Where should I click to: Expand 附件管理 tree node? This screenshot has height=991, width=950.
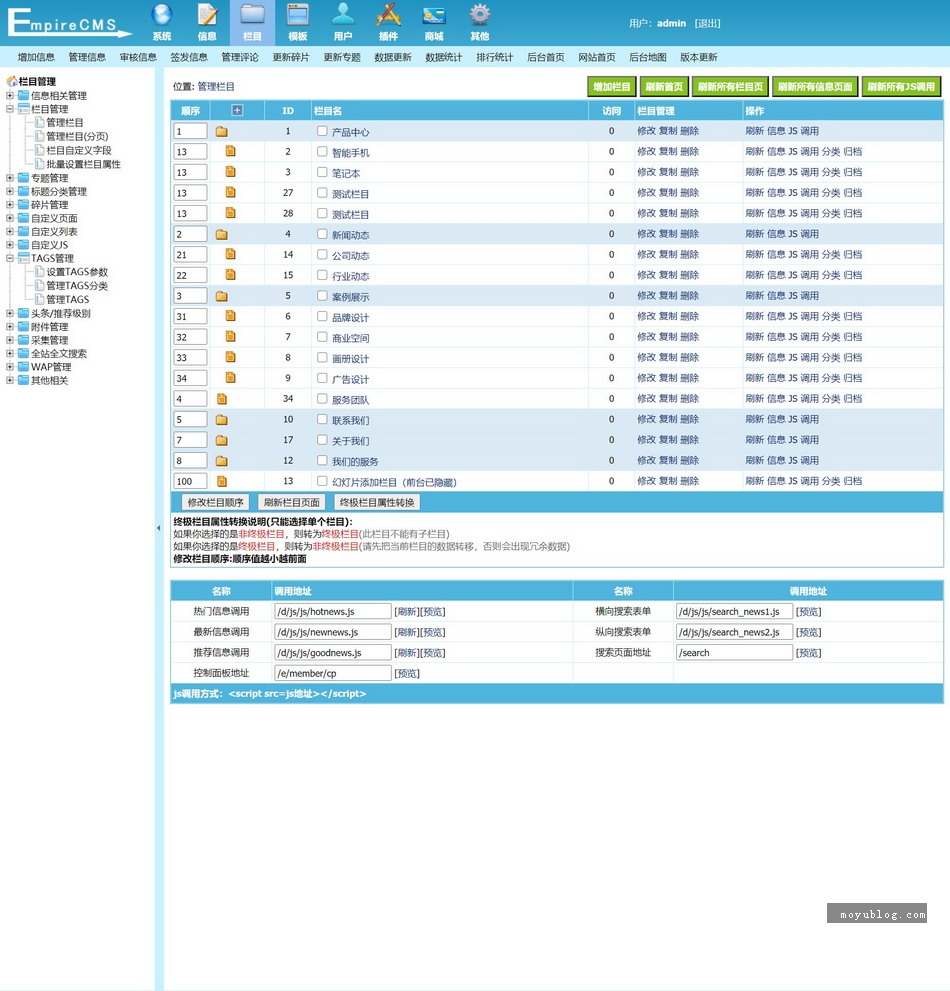click(x=9, y=327)
